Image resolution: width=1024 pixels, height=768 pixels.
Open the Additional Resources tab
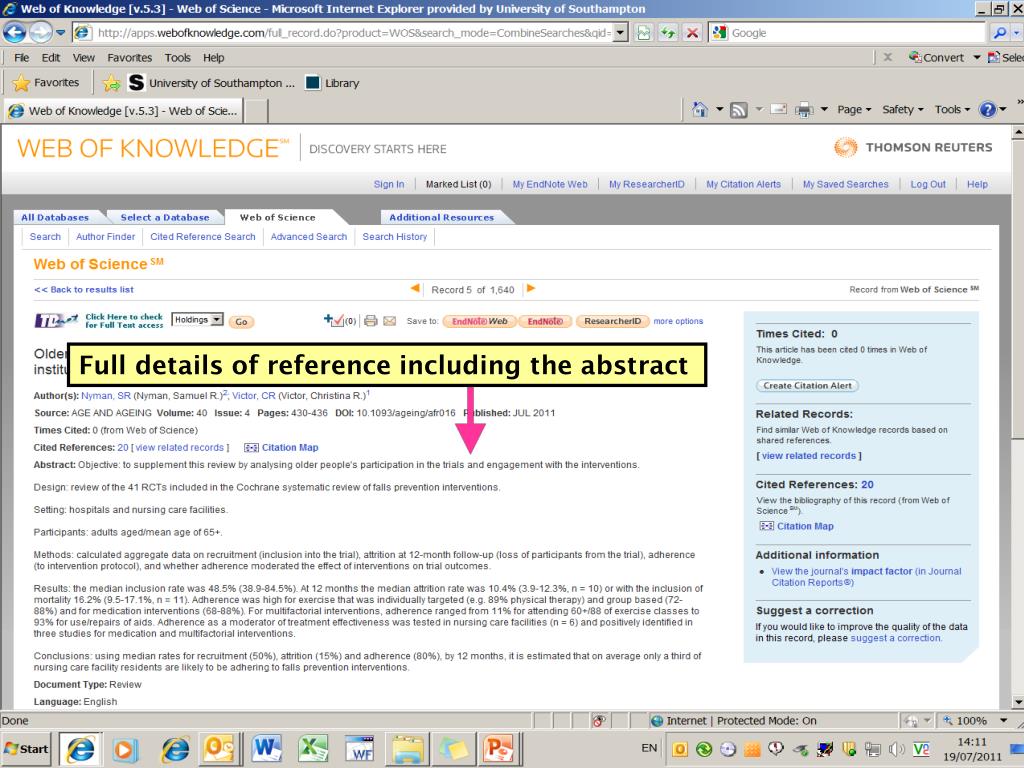tap(441, 217)
